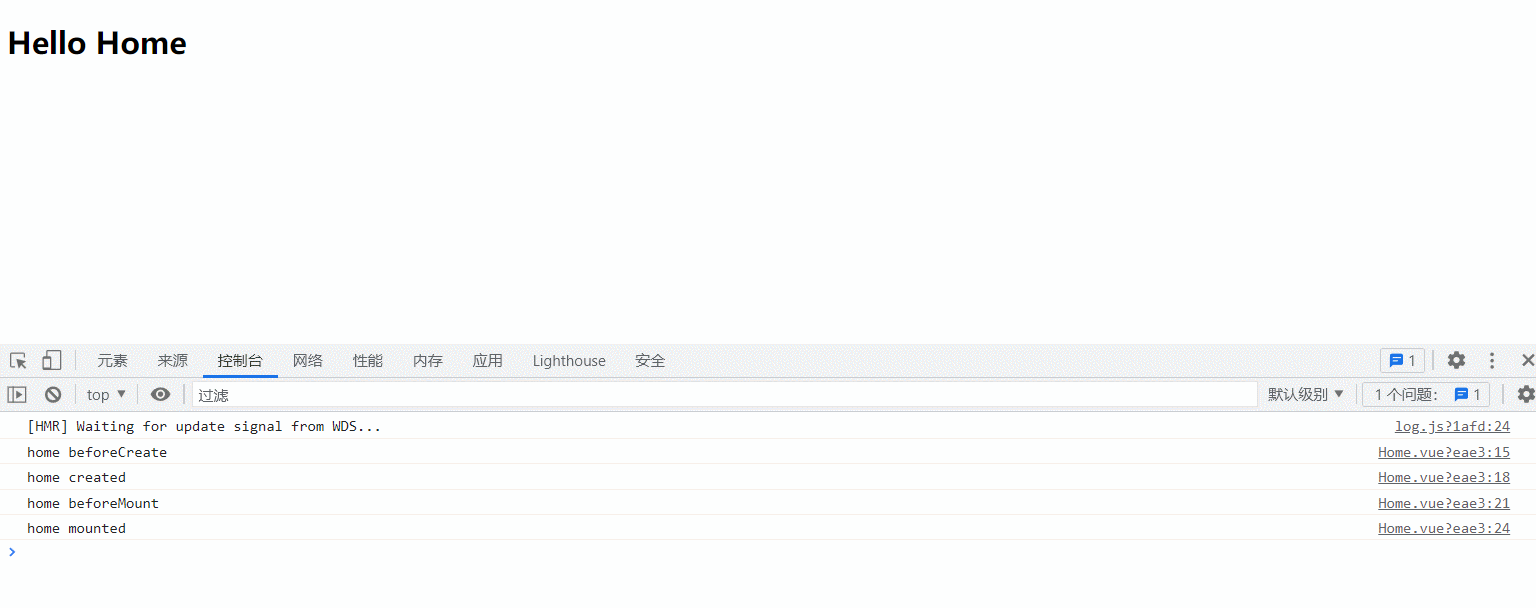Click the blue issues badge in tab bar
Image resolution: width=1536 pixels, height=608 pixels.
1402,361
